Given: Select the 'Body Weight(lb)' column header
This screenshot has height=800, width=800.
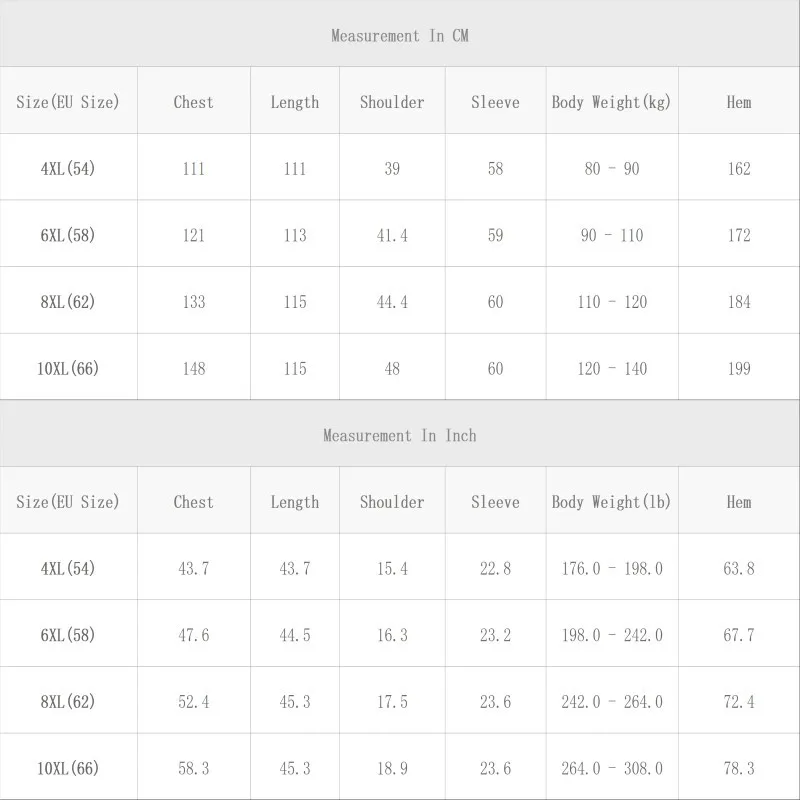Looking at the screenshot, I should 611,502.
